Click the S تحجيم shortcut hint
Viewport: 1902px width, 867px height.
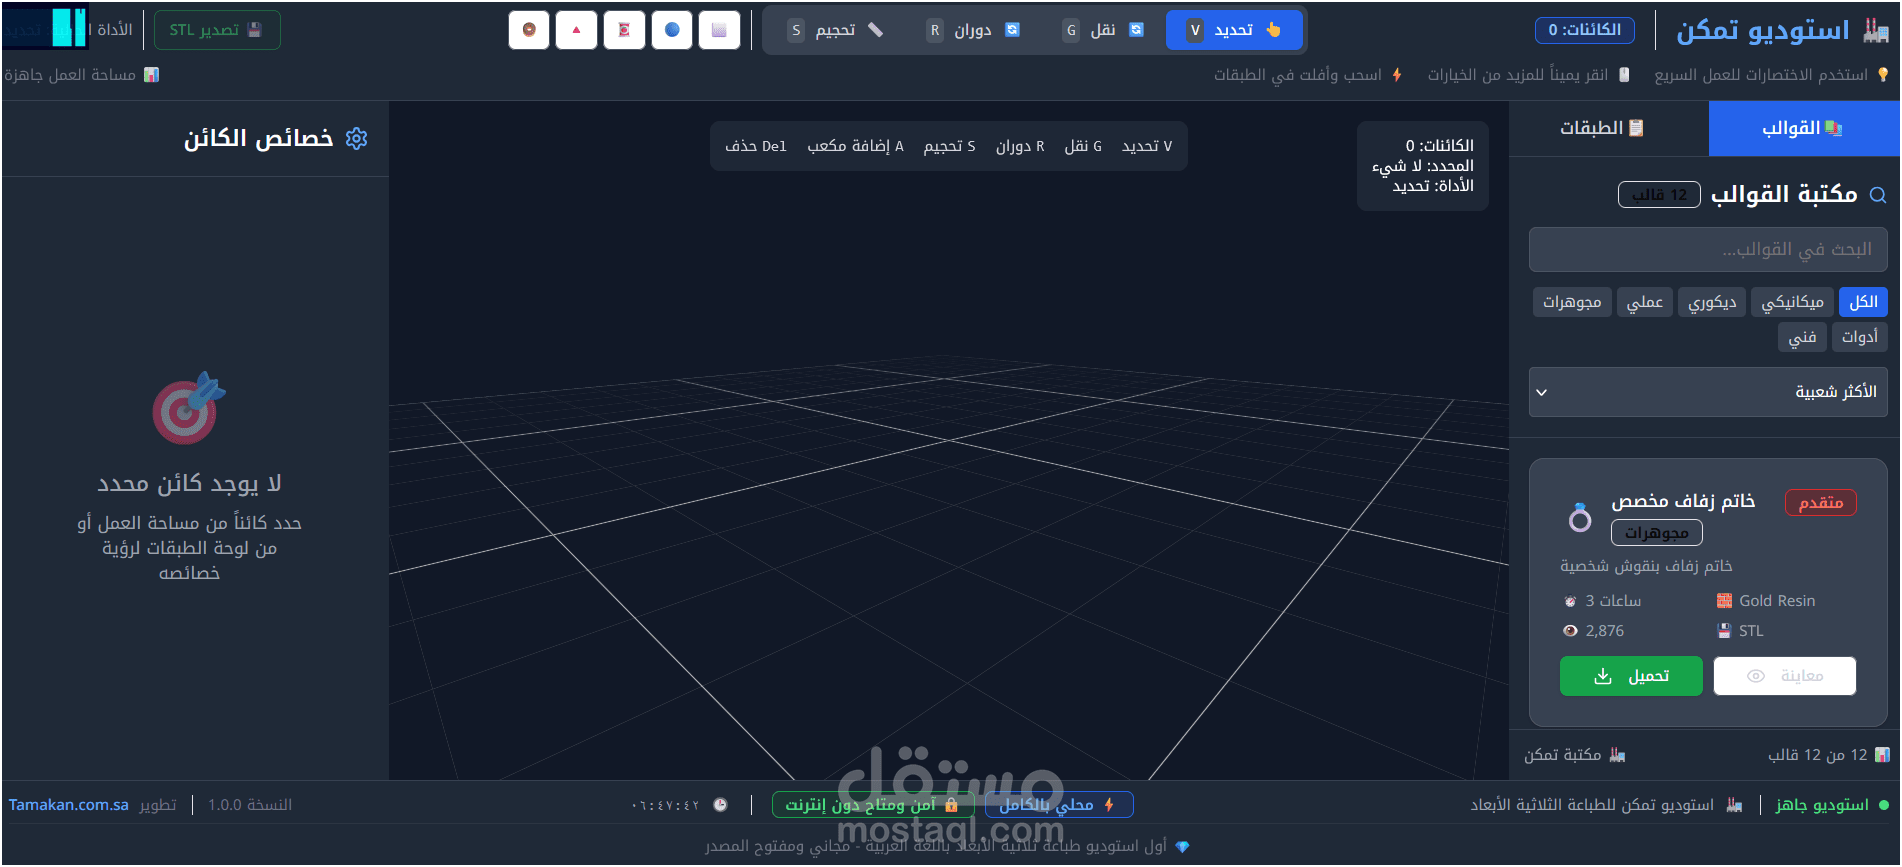[949, 146]
